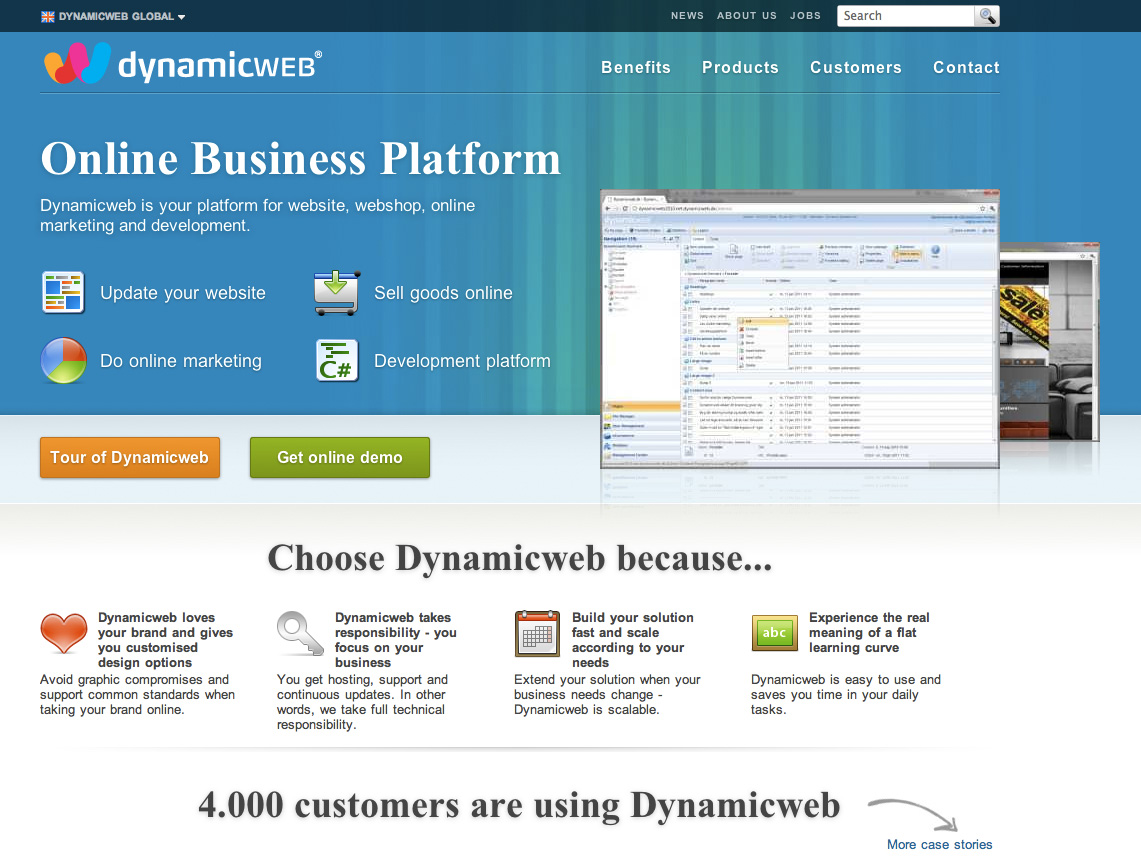Click the pie chart marketing icon
This screenshot has width=1141, height=865.
point(63,360)
